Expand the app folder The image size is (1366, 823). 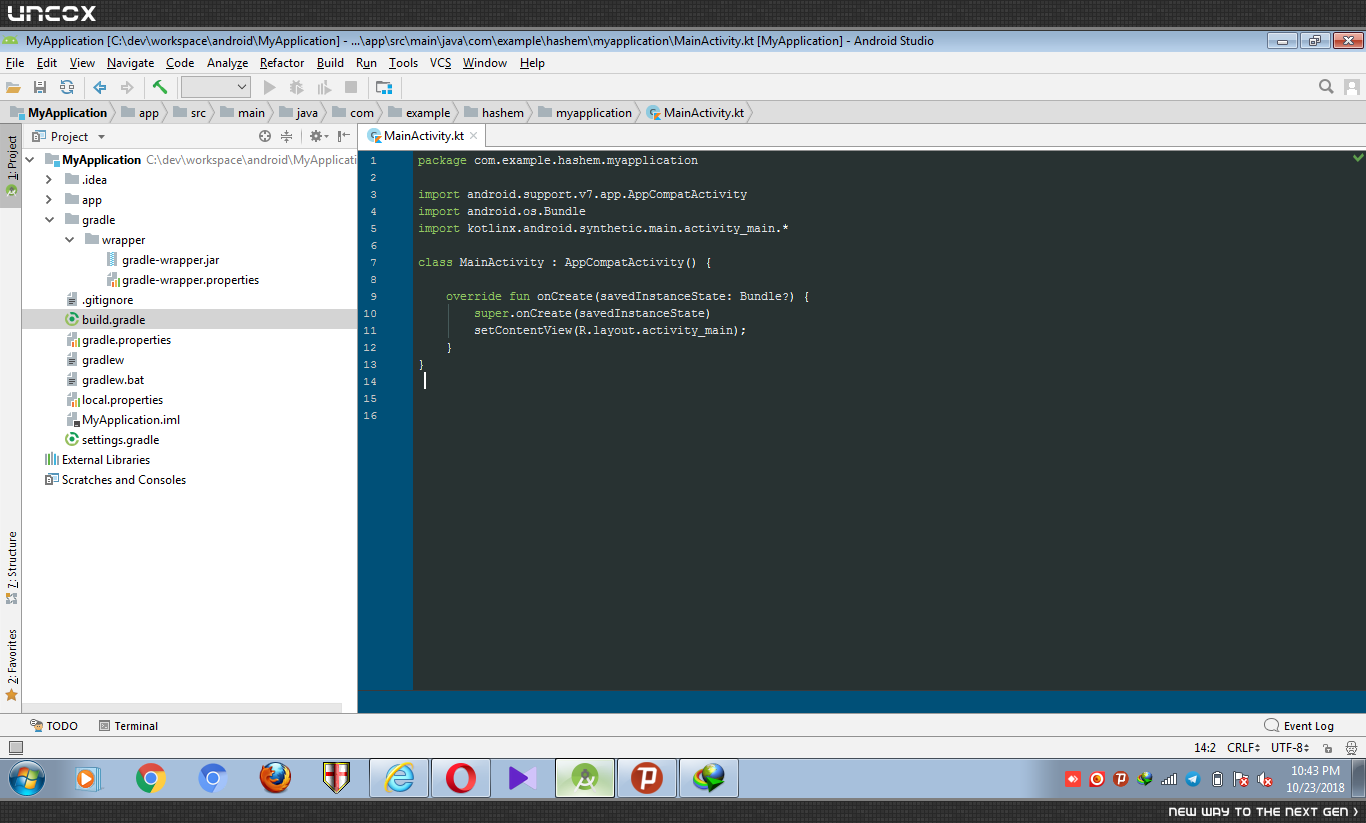(49, 200)
